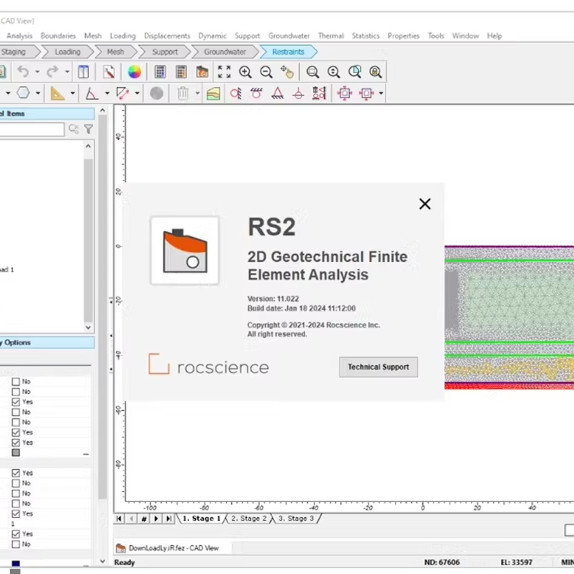Open the rainbow color wheel display options
The width and height of the screenshot is (574, 574).
134,72
